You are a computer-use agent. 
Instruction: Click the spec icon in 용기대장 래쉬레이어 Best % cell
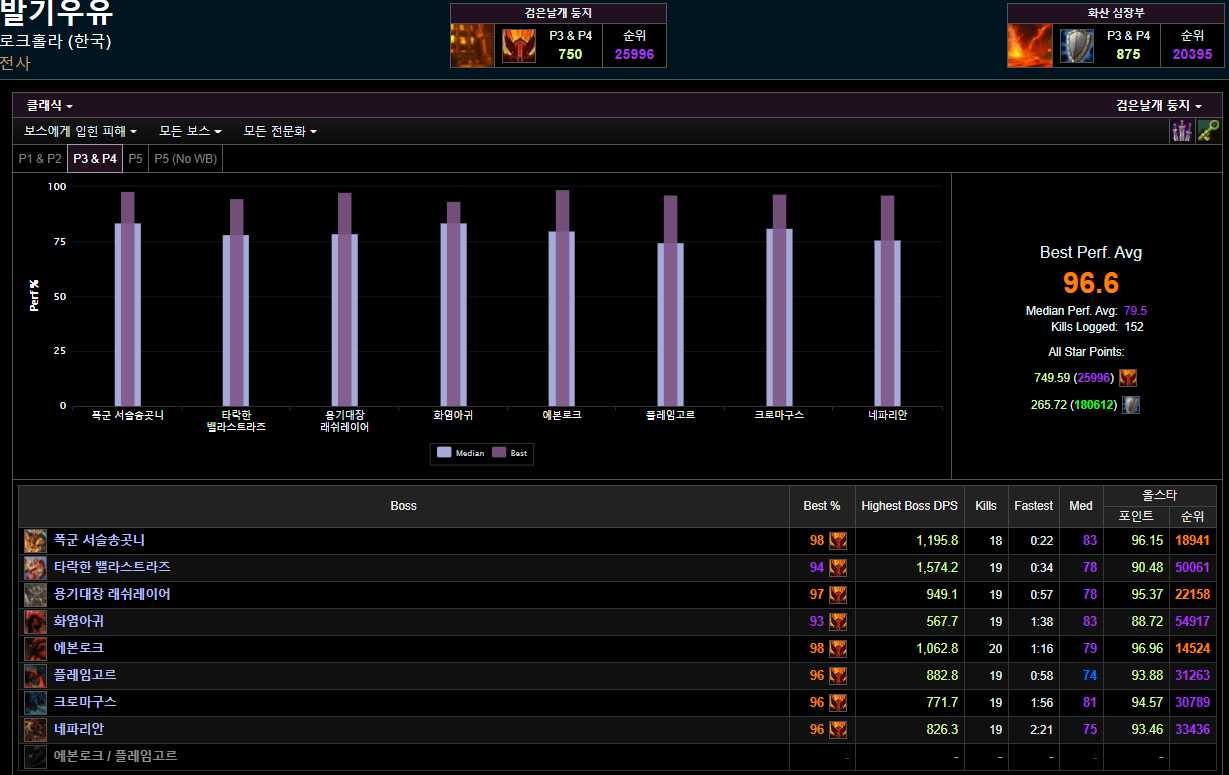(x=838, y=595)
